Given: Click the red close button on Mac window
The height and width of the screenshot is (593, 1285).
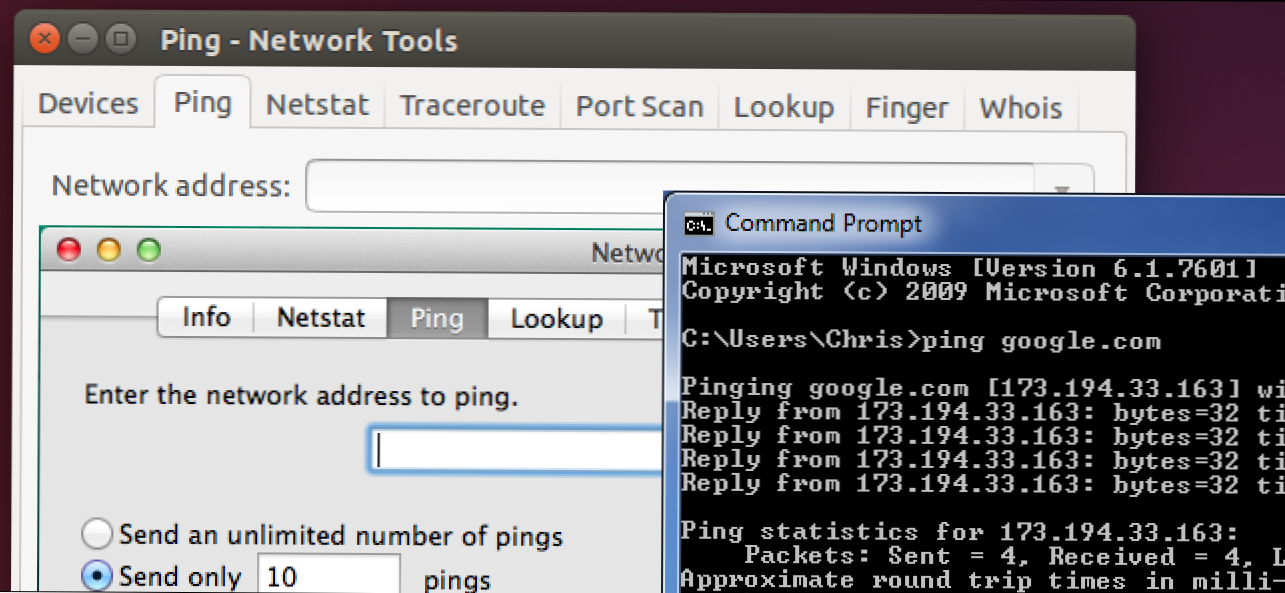Looking at the screenshot, I should 69,250.
